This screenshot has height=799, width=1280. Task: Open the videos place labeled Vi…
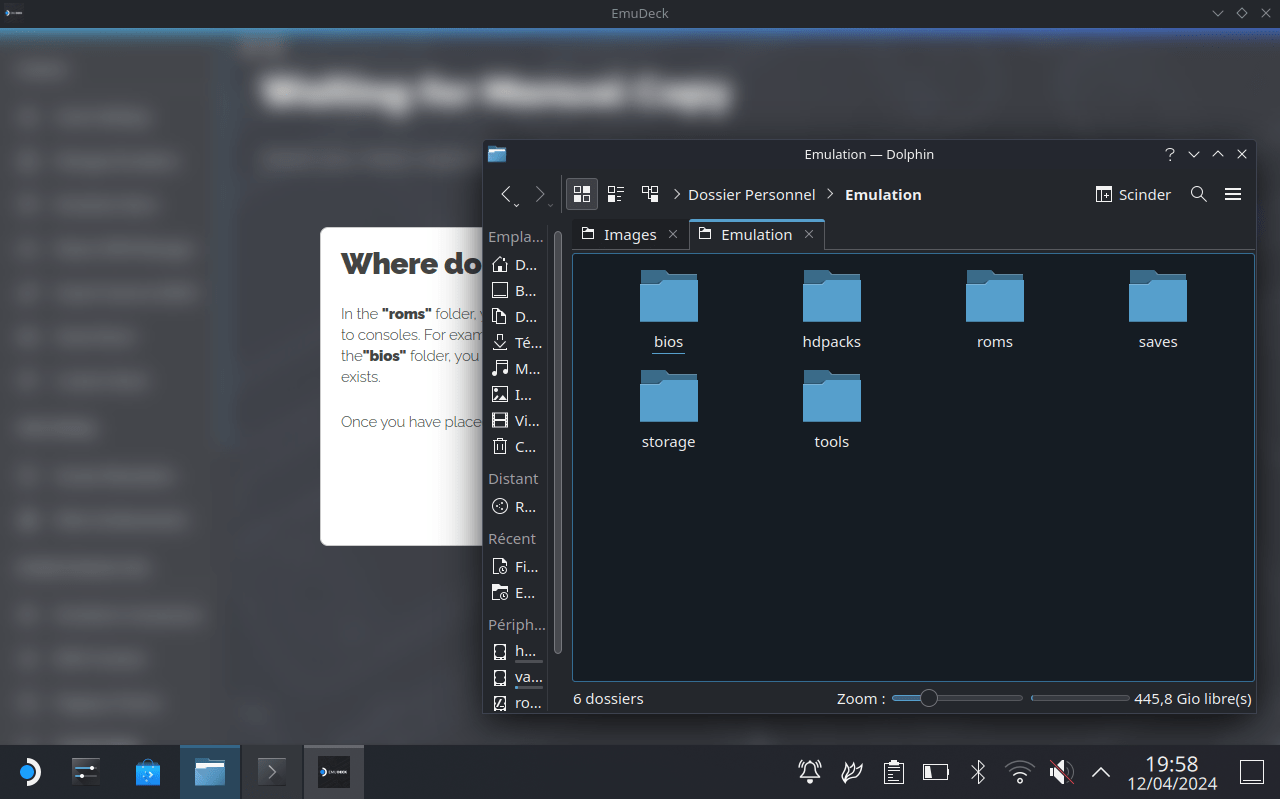tap(515, 421)
